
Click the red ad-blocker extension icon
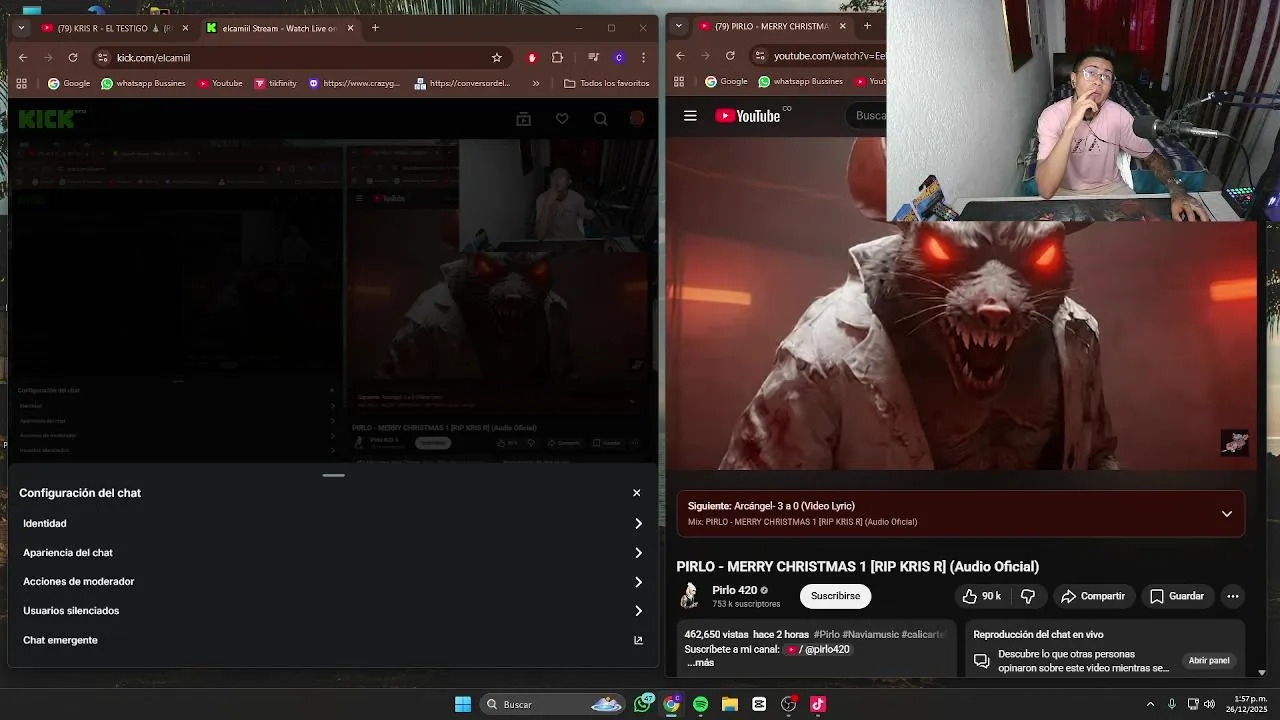532,58
